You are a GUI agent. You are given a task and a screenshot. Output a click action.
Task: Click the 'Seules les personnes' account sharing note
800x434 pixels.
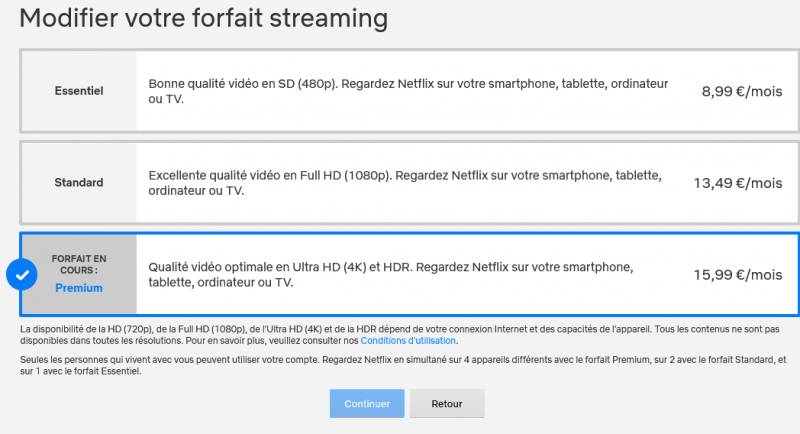(400, 365)
